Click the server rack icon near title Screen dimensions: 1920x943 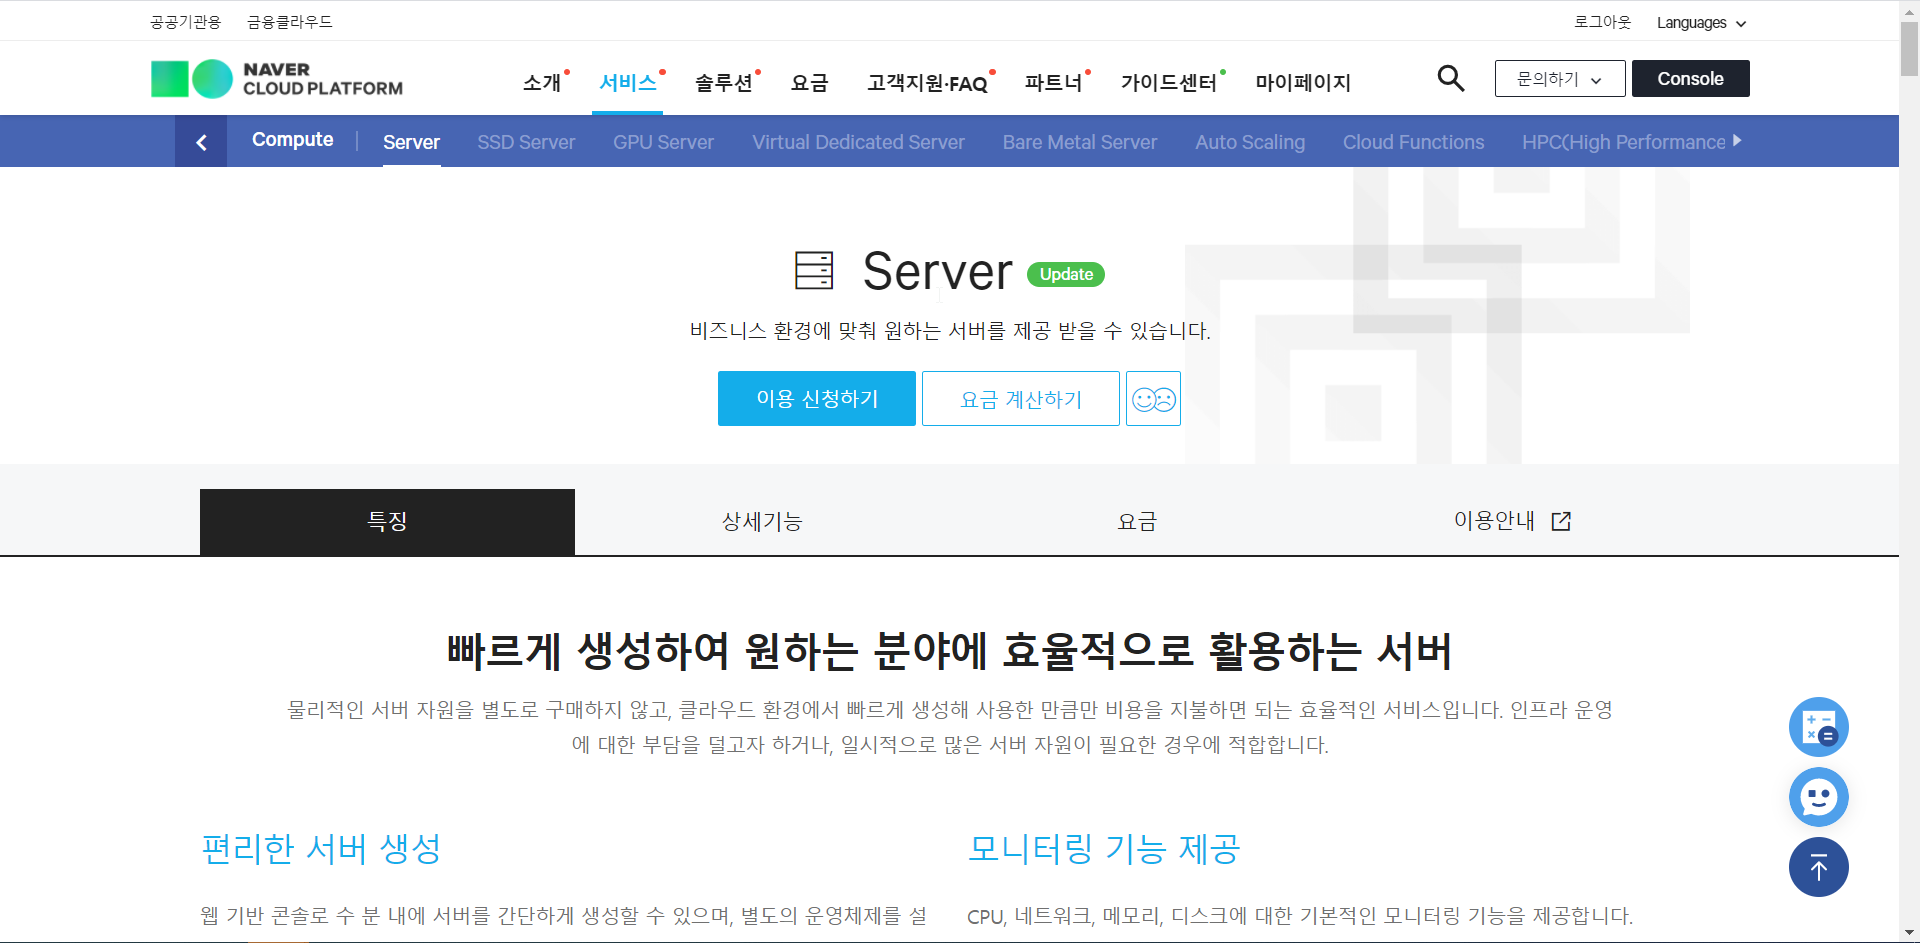(814, 270)
